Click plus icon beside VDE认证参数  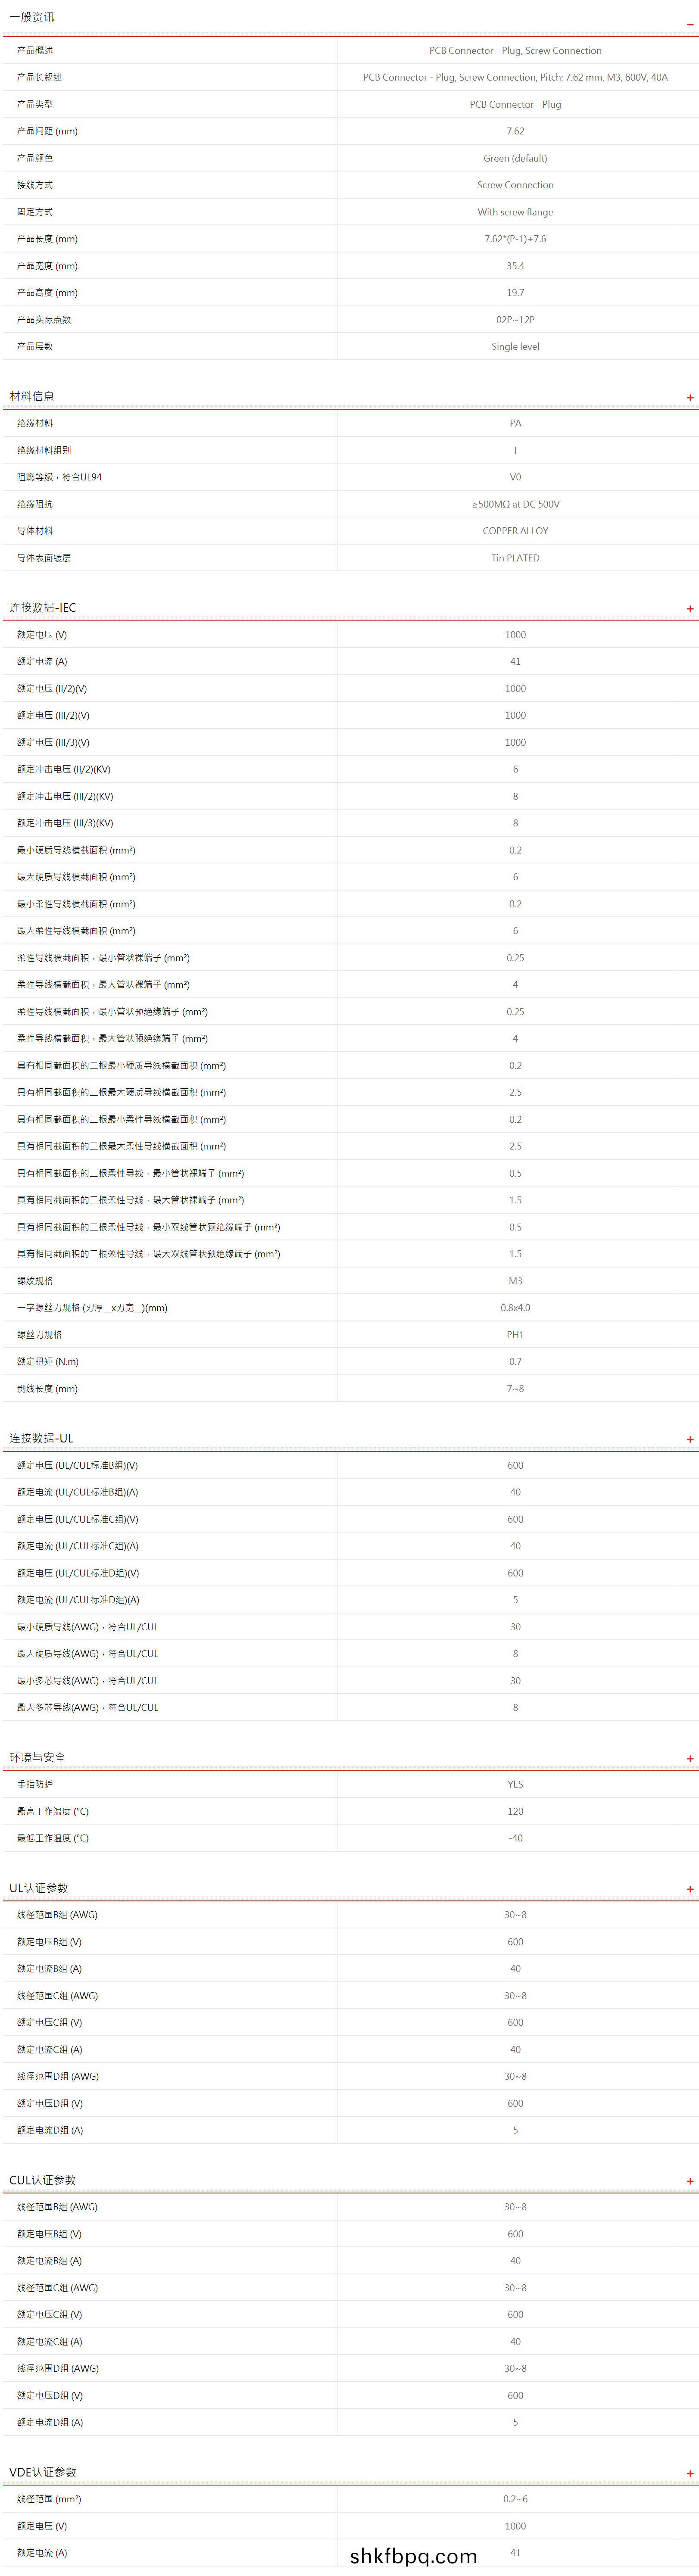tap(689, 2474)
